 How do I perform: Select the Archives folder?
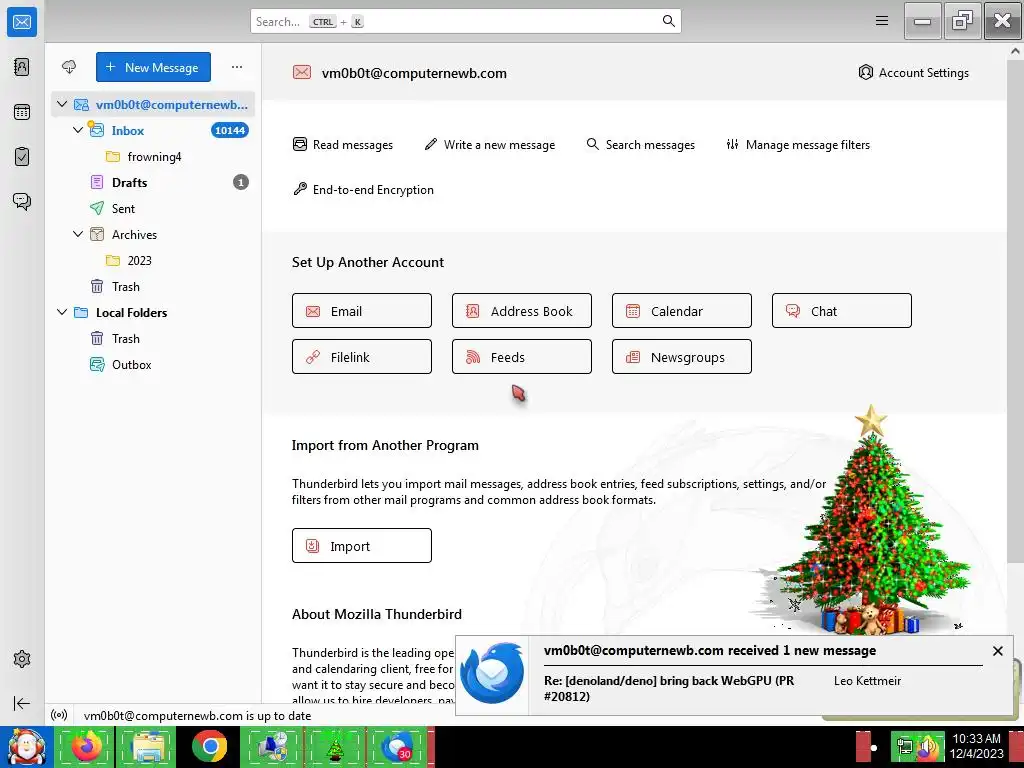pos(153,234)
